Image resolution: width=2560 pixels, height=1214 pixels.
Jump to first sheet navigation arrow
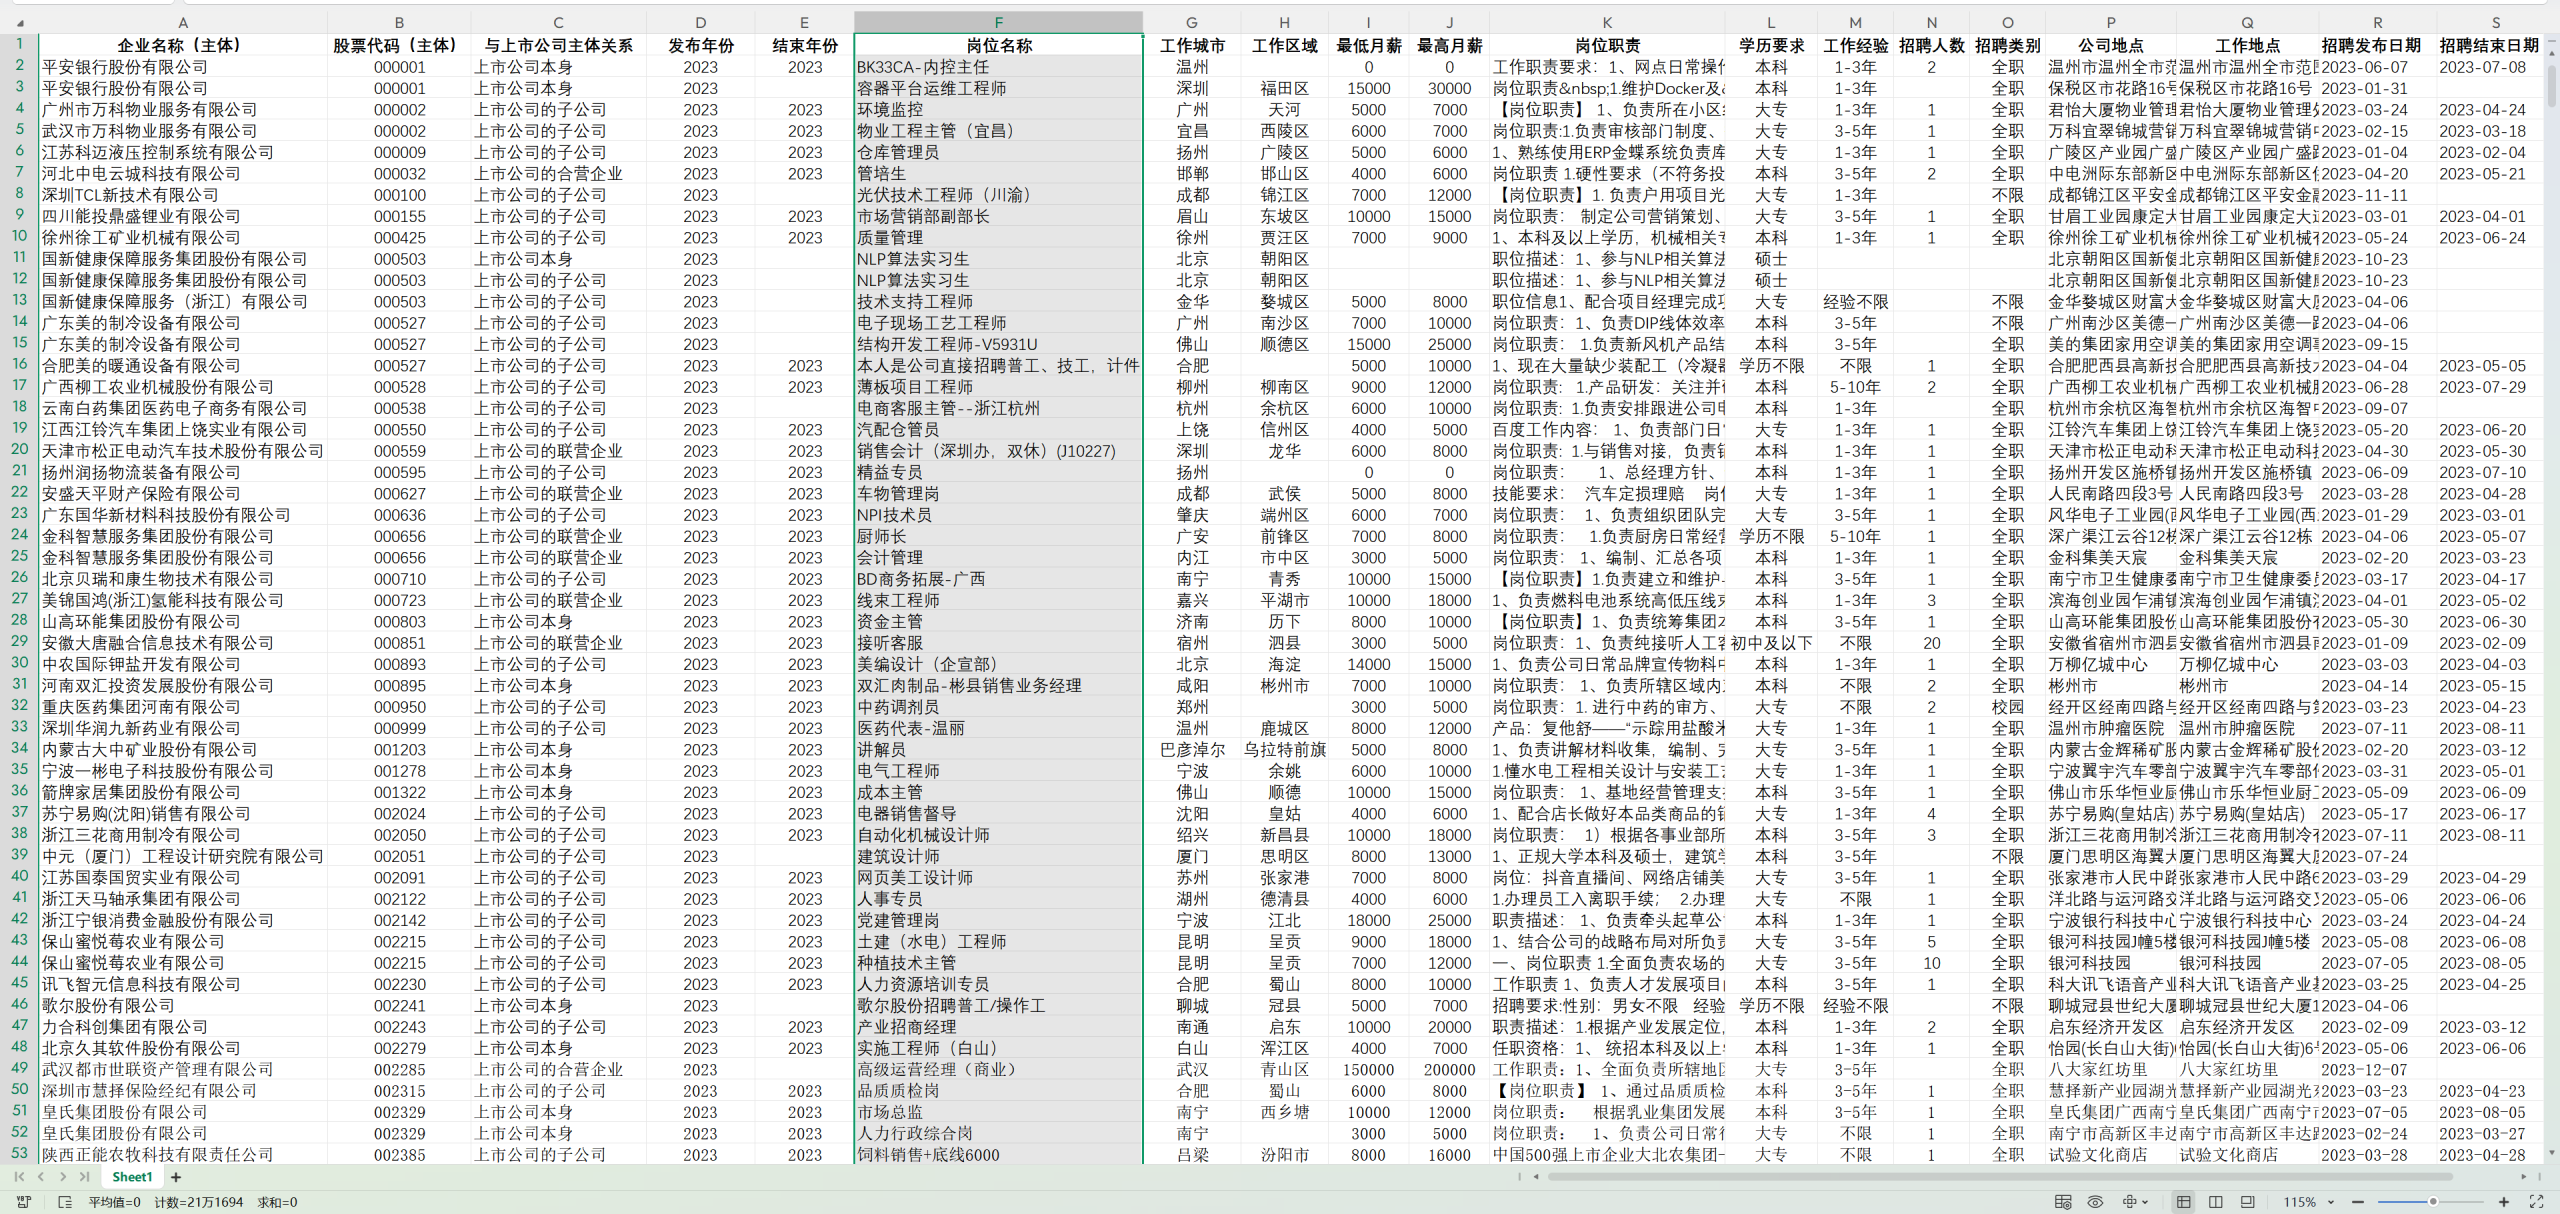(19, 1177)
